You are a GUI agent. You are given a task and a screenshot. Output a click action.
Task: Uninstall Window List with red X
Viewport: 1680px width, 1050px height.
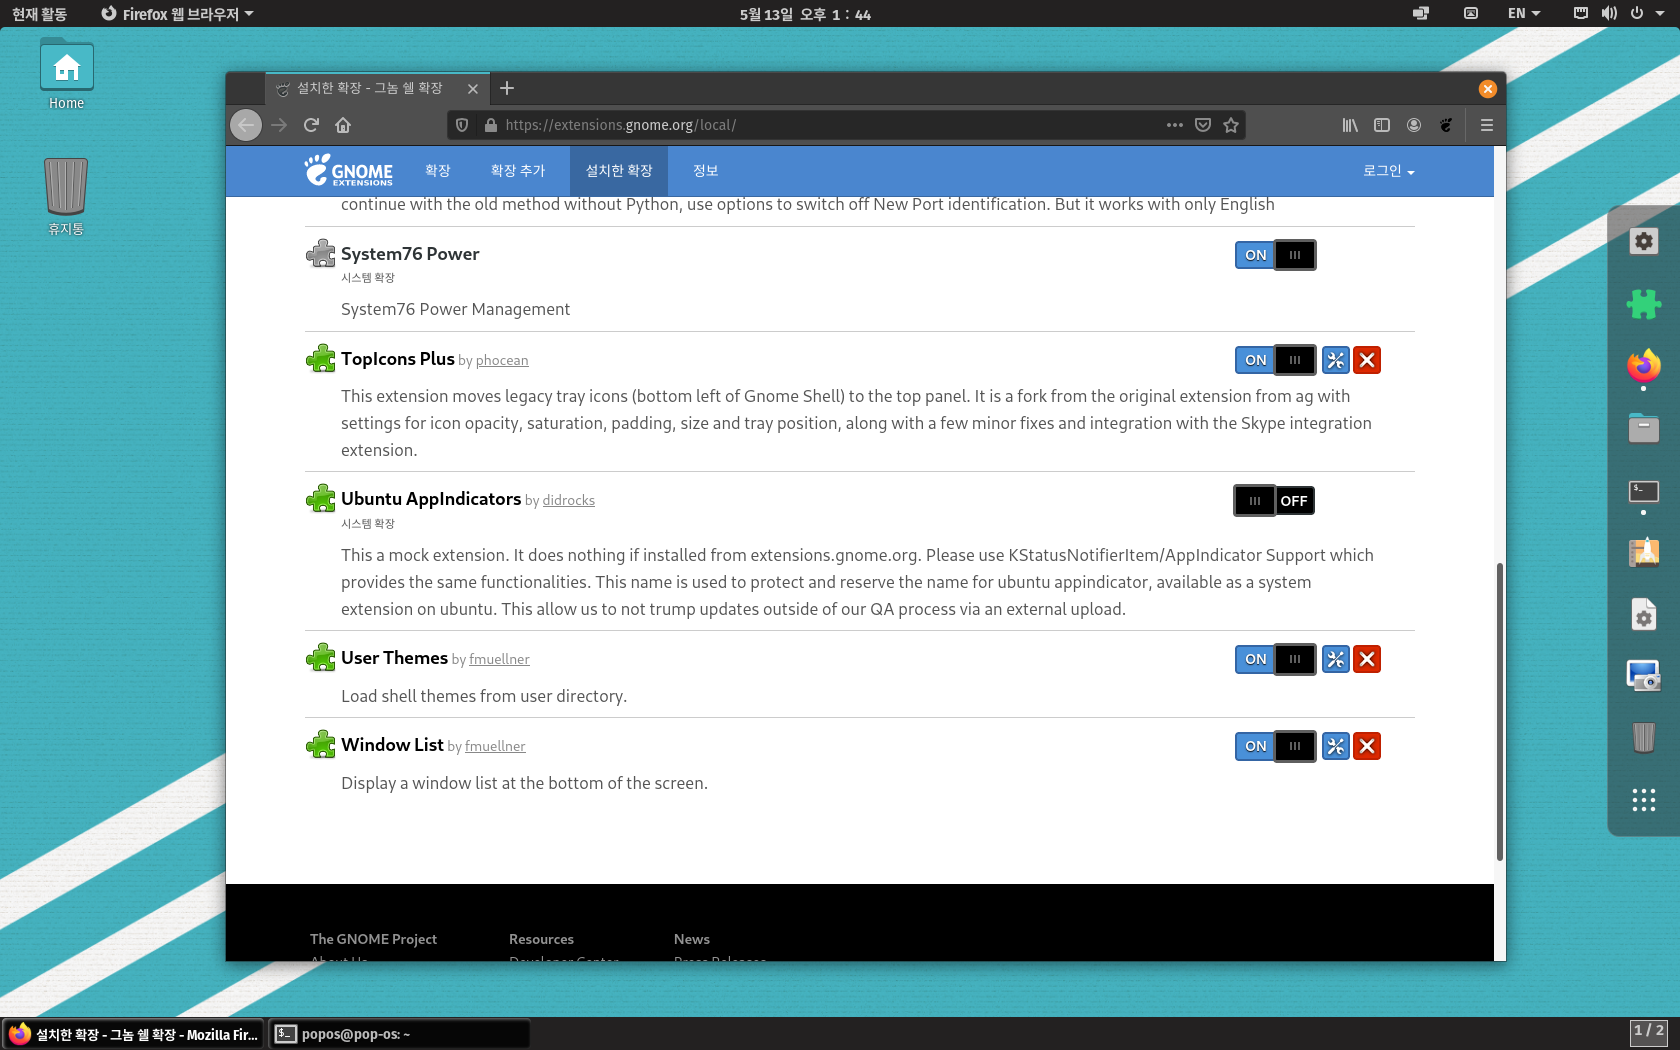(x=1367, y=746)
